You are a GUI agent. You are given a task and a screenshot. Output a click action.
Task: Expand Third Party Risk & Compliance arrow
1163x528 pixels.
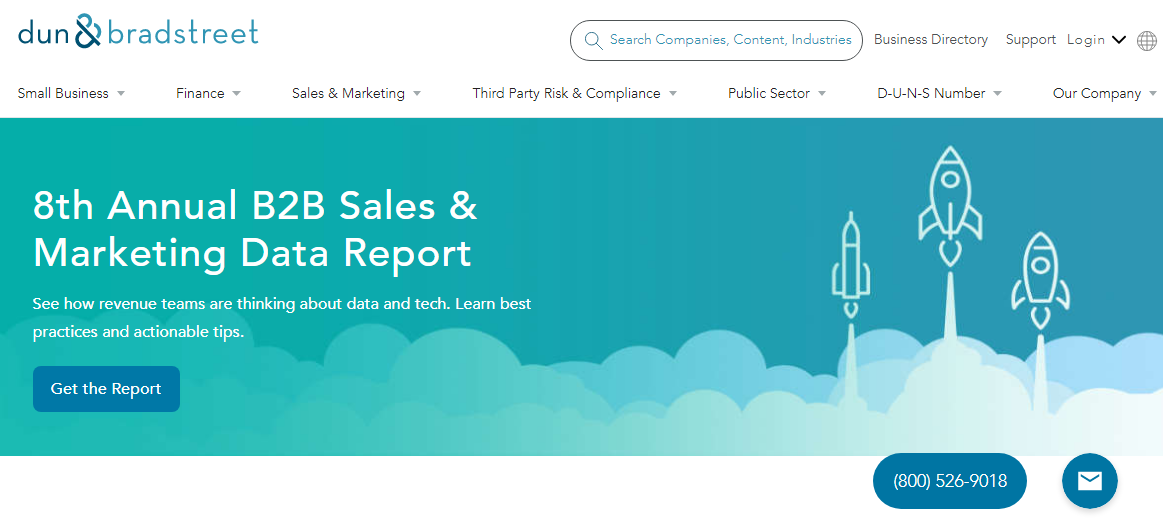[673, 93]
